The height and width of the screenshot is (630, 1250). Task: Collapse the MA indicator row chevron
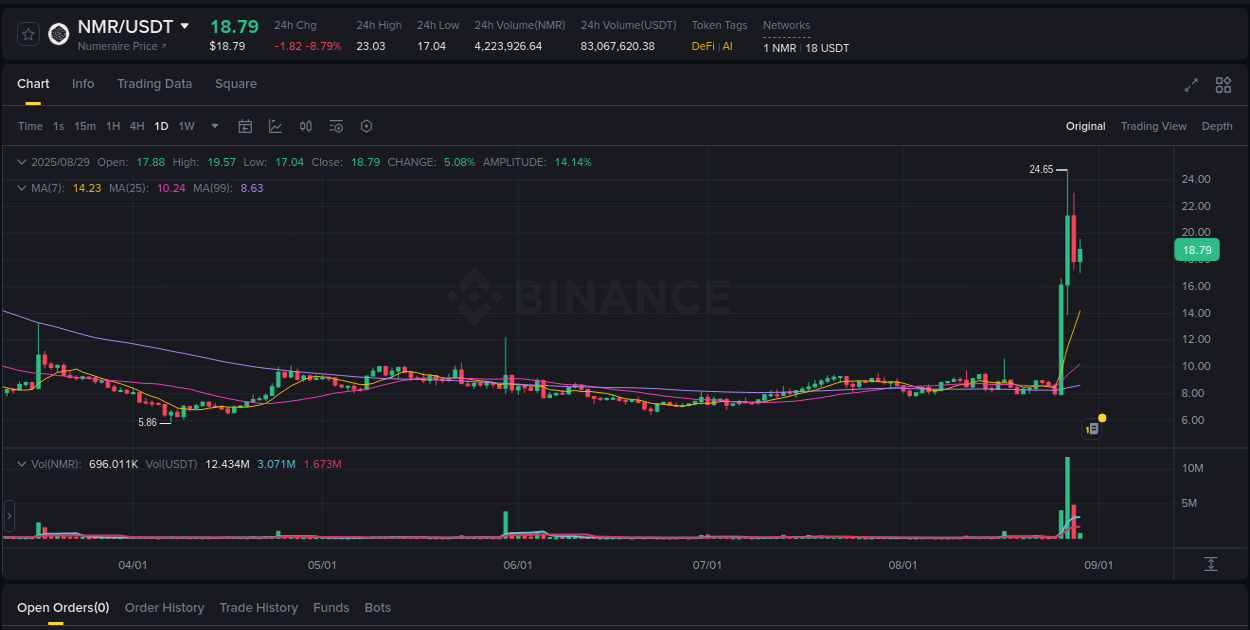click(21, 187)
